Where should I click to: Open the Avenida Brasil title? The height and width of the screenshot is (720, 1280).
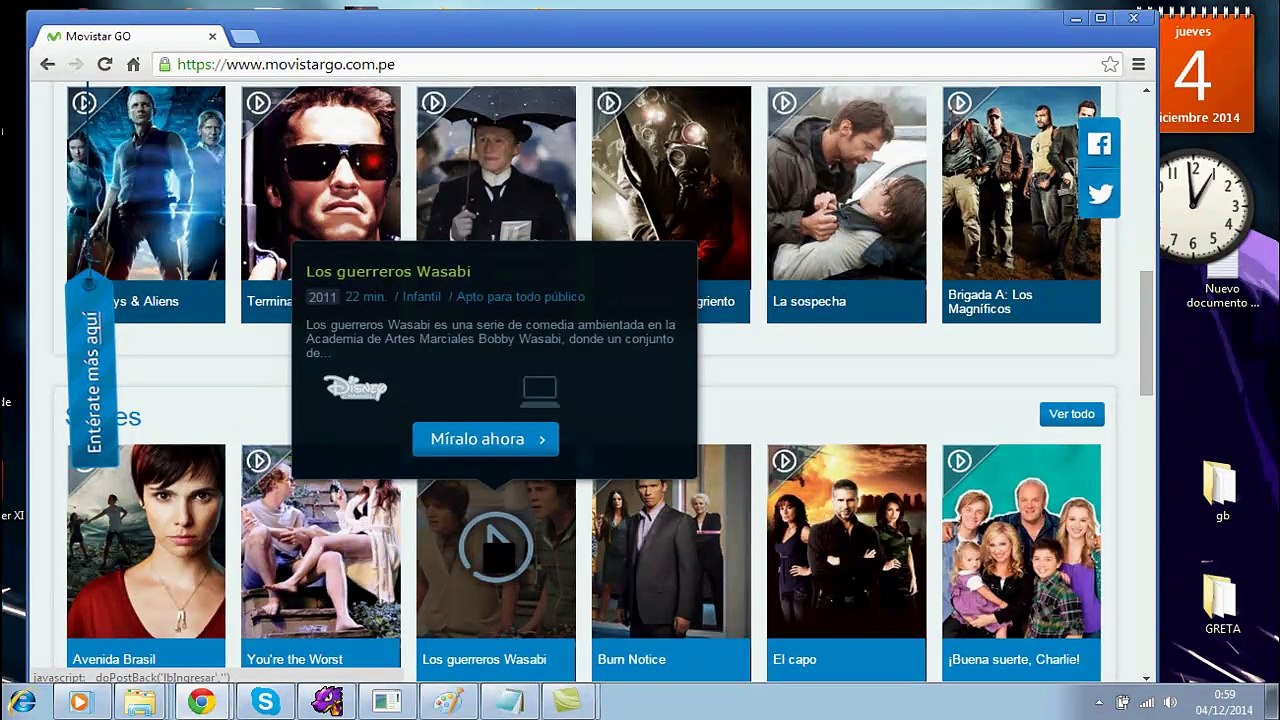[x=114, y=659]
